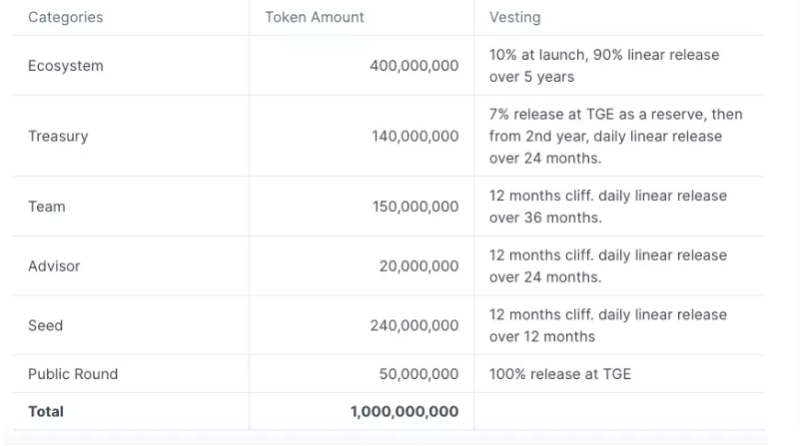Image resolution: width=800 pixels, height=446 pixels.
Task: Select the Advisor row label
Action: tap(54, 266)
